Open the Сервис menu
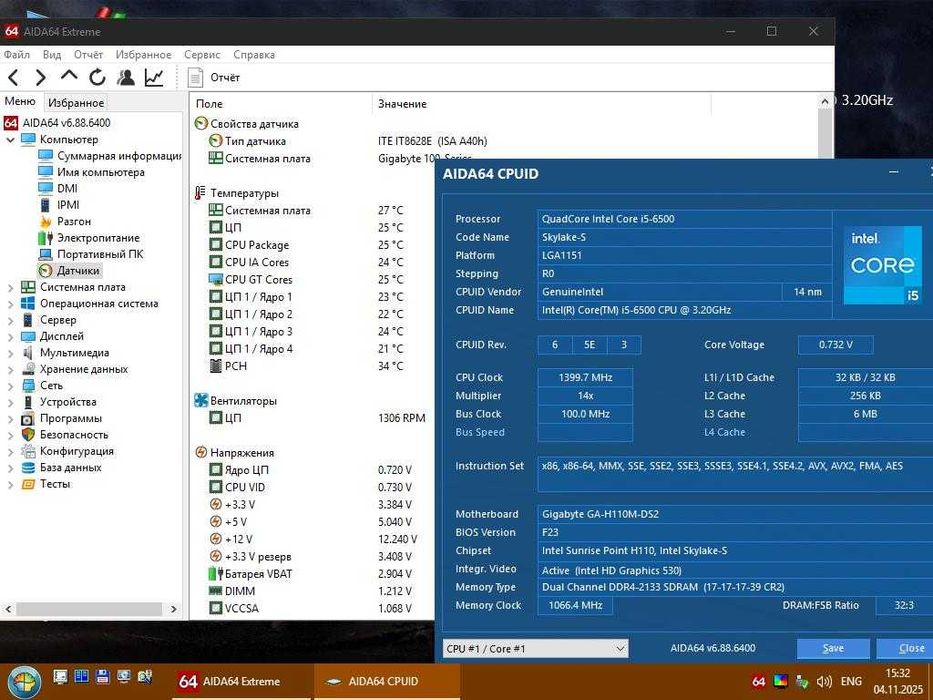The height and width of the screenshot is (700, 933). (x=202, y=55)
